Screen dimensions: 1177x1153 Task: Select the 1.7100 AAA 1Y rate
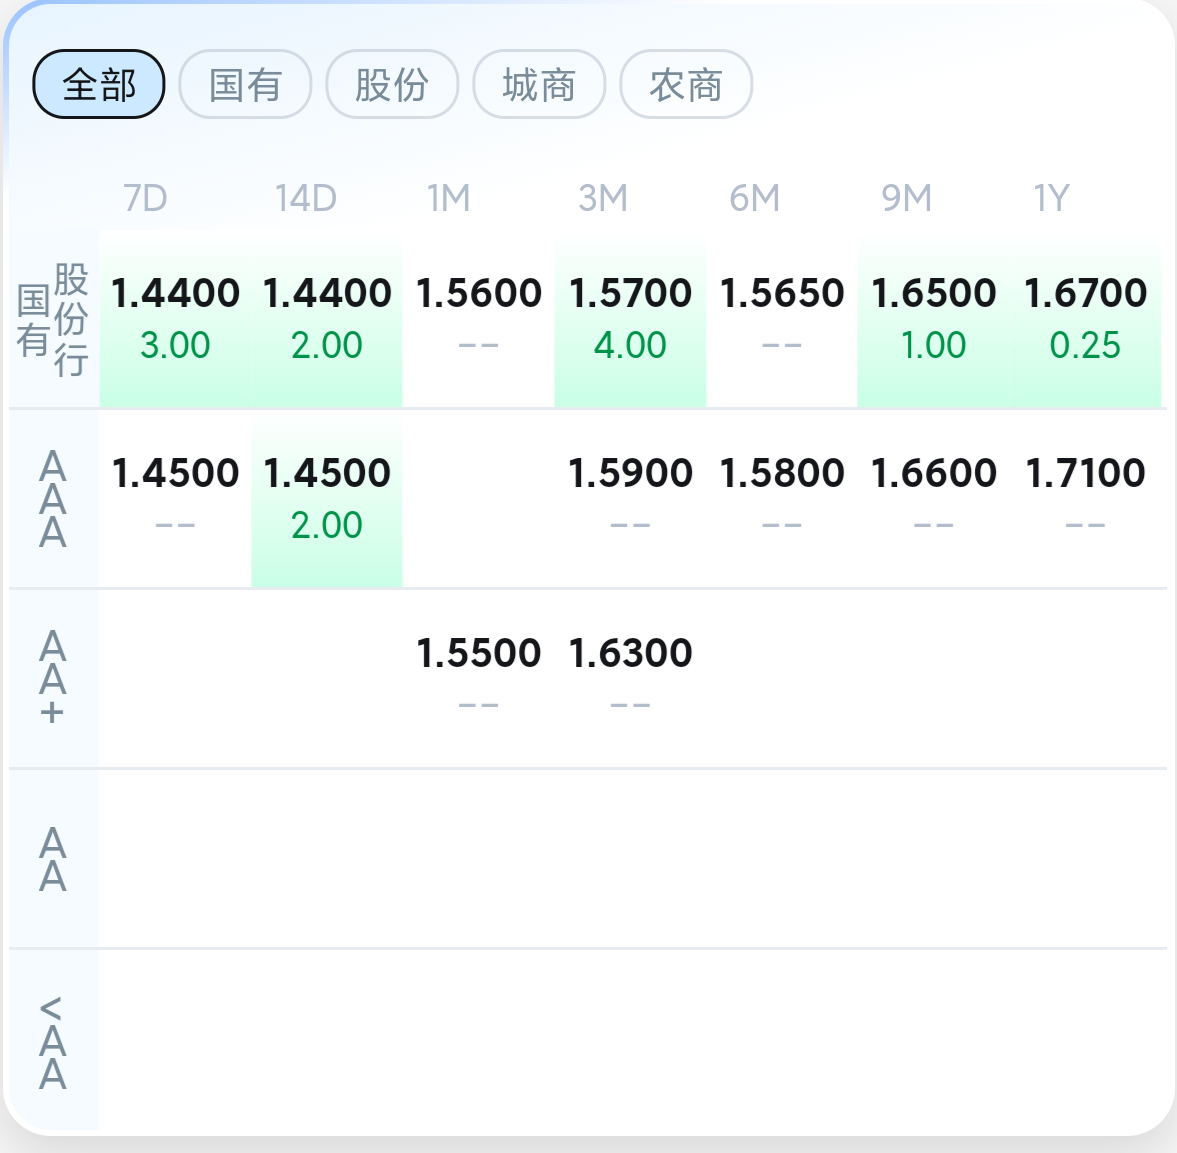tap(1085, 474)
